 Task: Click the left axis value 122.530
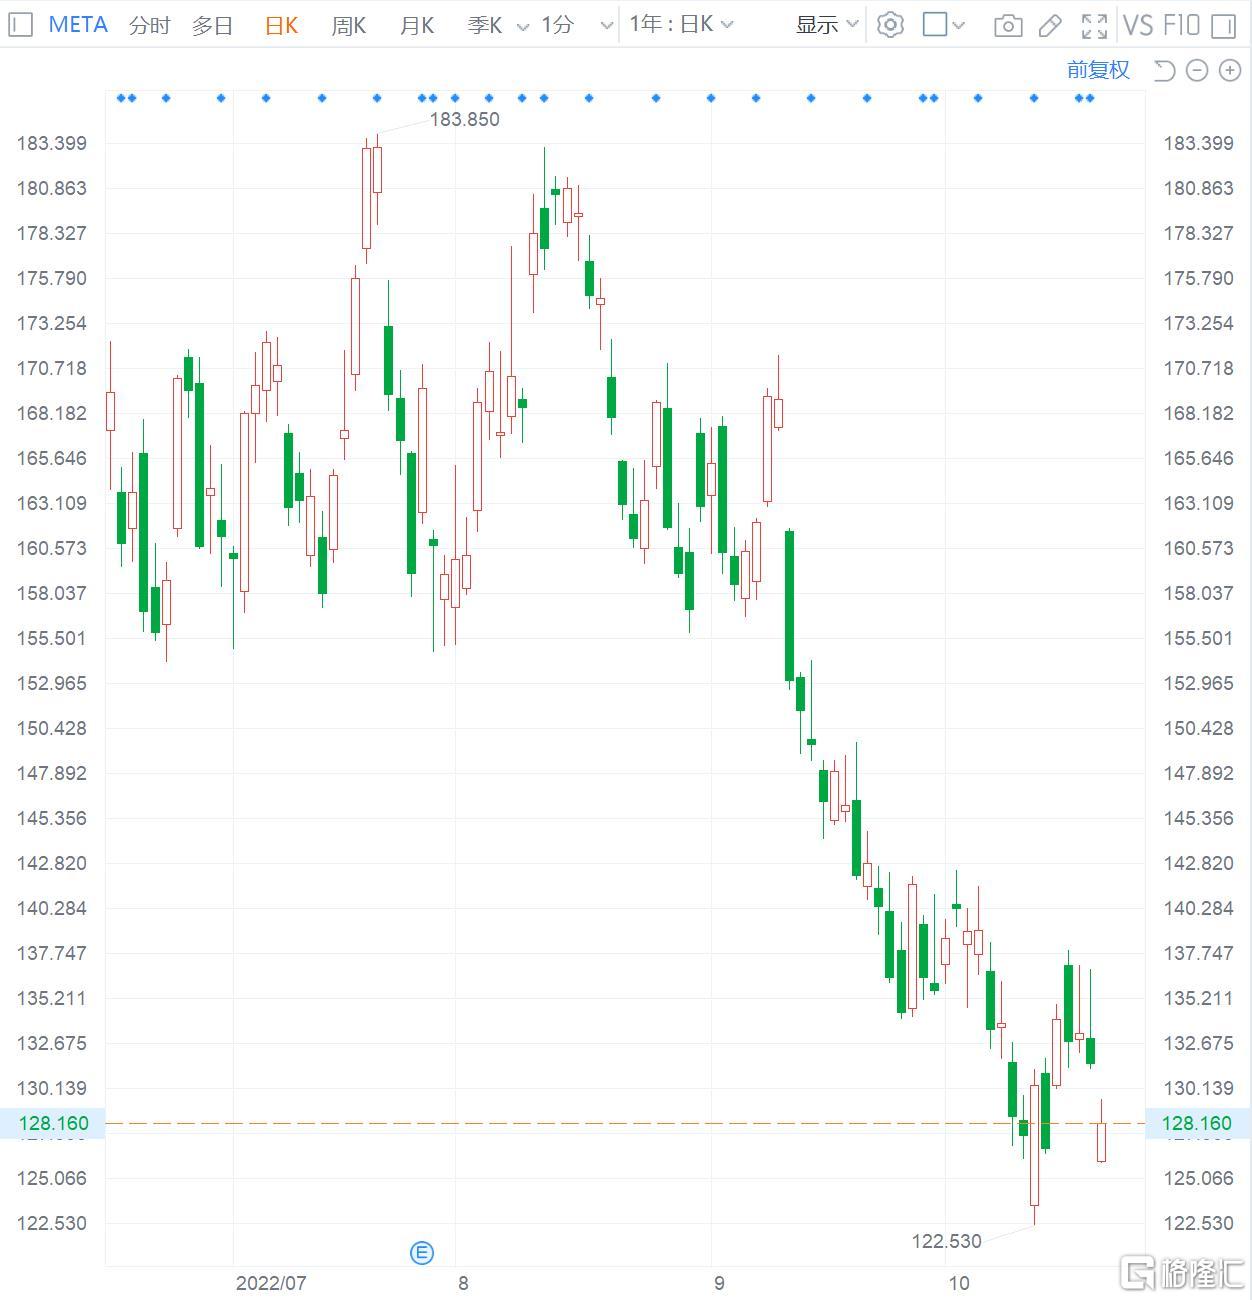51,1223
